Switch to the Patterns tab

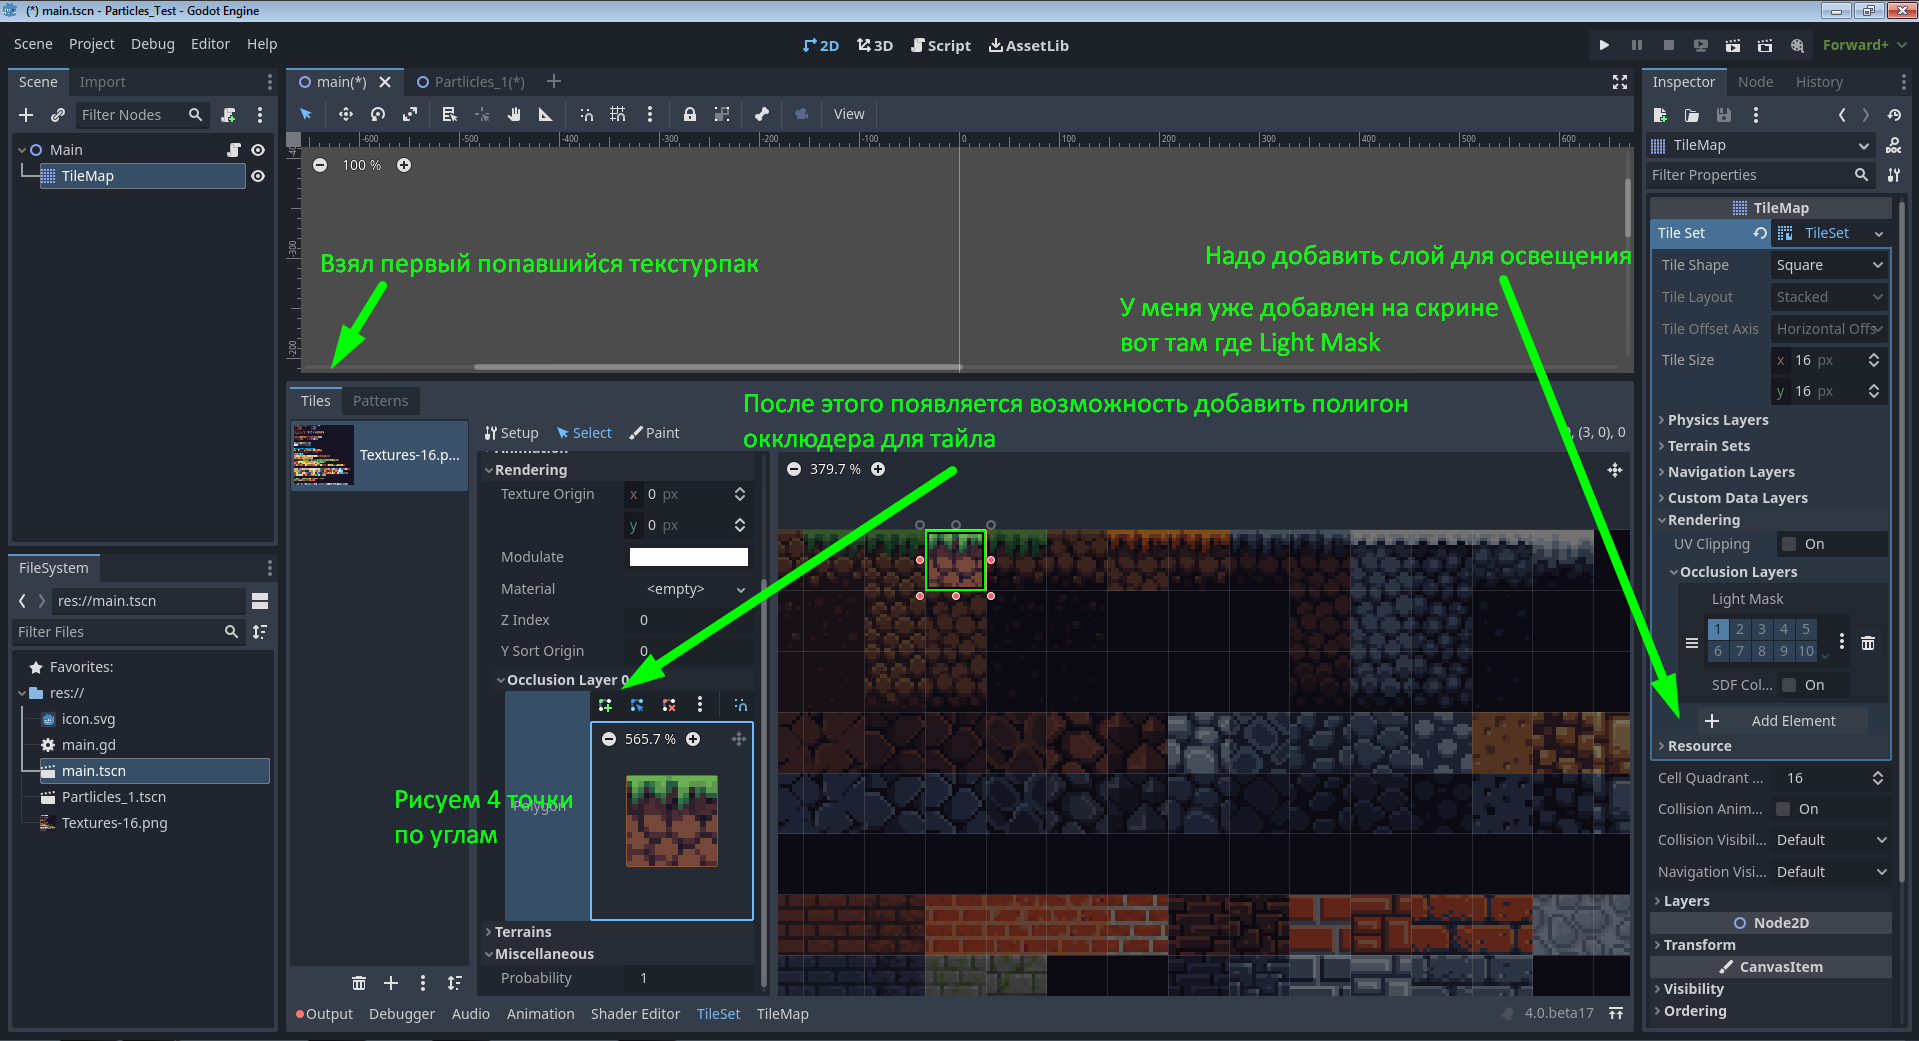(x=380, y=401)
